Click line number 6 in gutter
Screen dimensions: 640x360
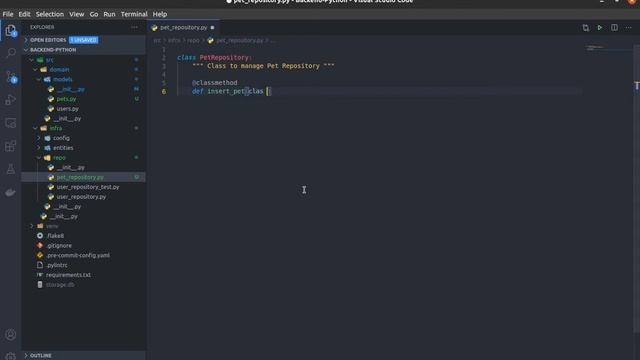tap(164, 91)
